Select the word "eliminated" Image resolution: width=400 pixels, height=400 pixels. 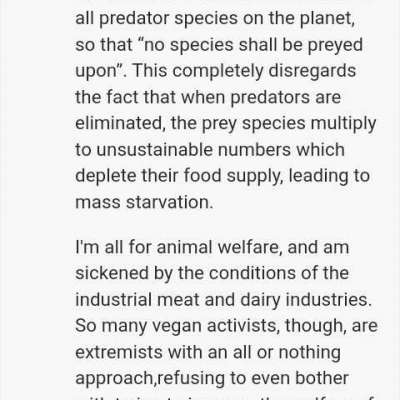[118, 123]
